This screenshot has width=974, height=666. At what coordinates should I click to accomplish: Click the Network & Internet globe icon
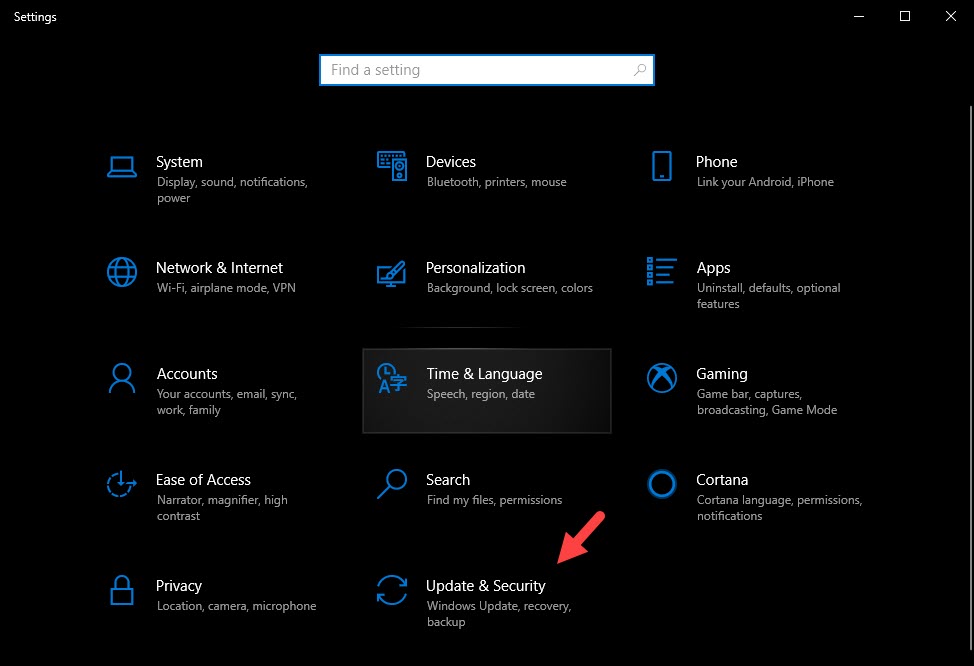[x=122, y=272]
